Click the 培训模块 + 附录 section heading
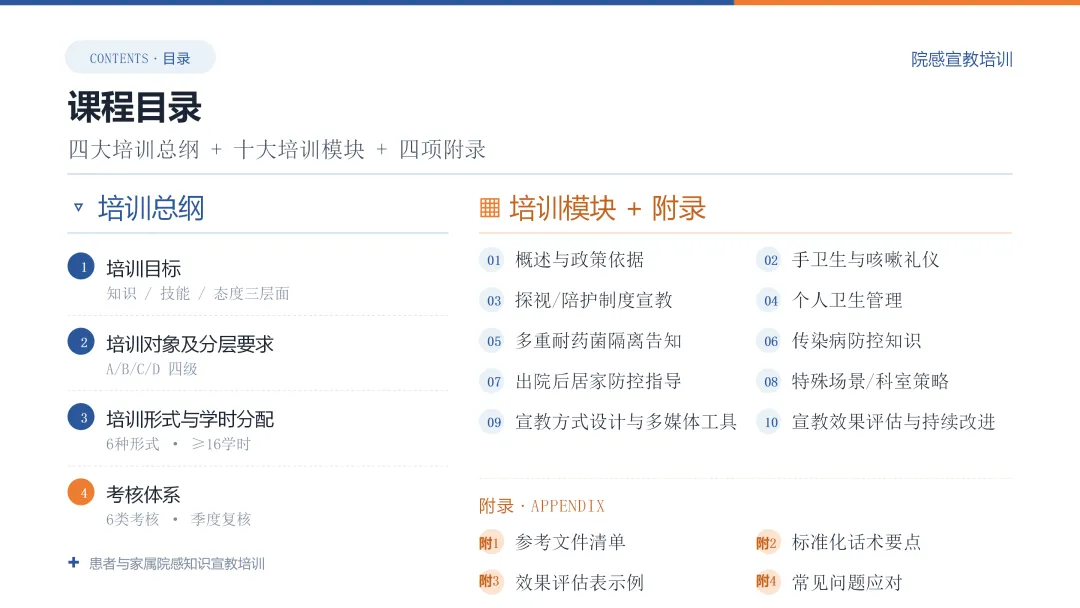 coord(608,208)
